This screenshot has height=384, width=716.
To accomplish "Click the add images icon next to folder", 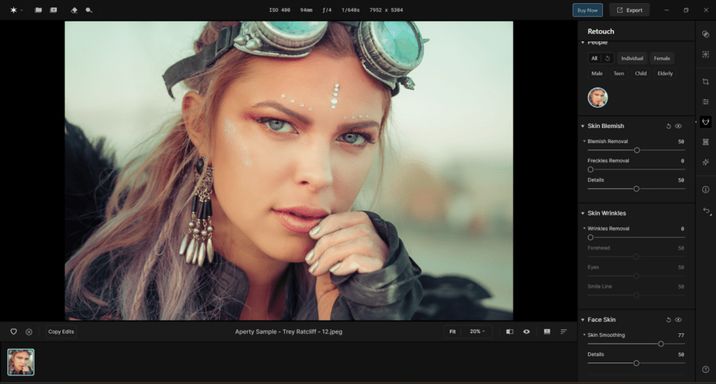I will [x=53, y=10].
